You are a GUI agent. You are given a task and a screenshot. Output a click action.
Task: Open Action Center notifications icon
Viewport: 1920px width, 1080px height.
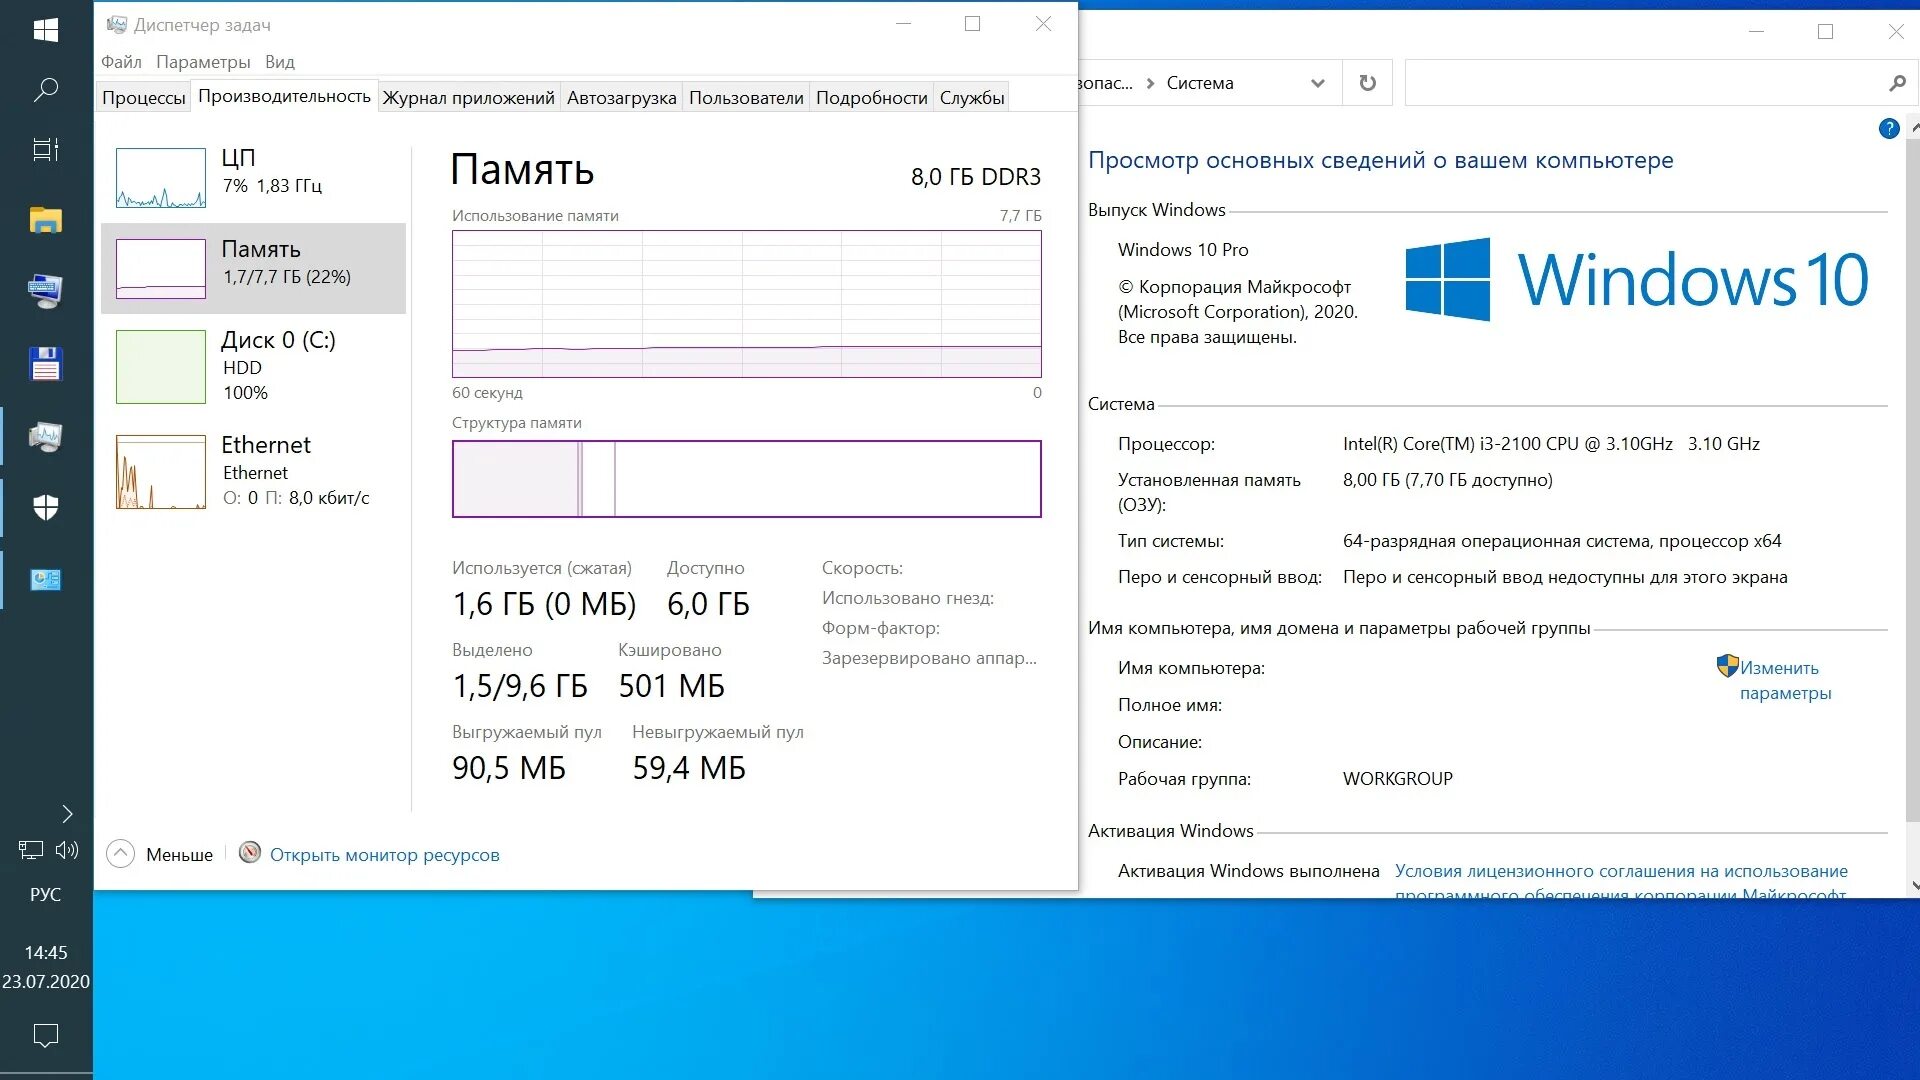point(46,1035)
